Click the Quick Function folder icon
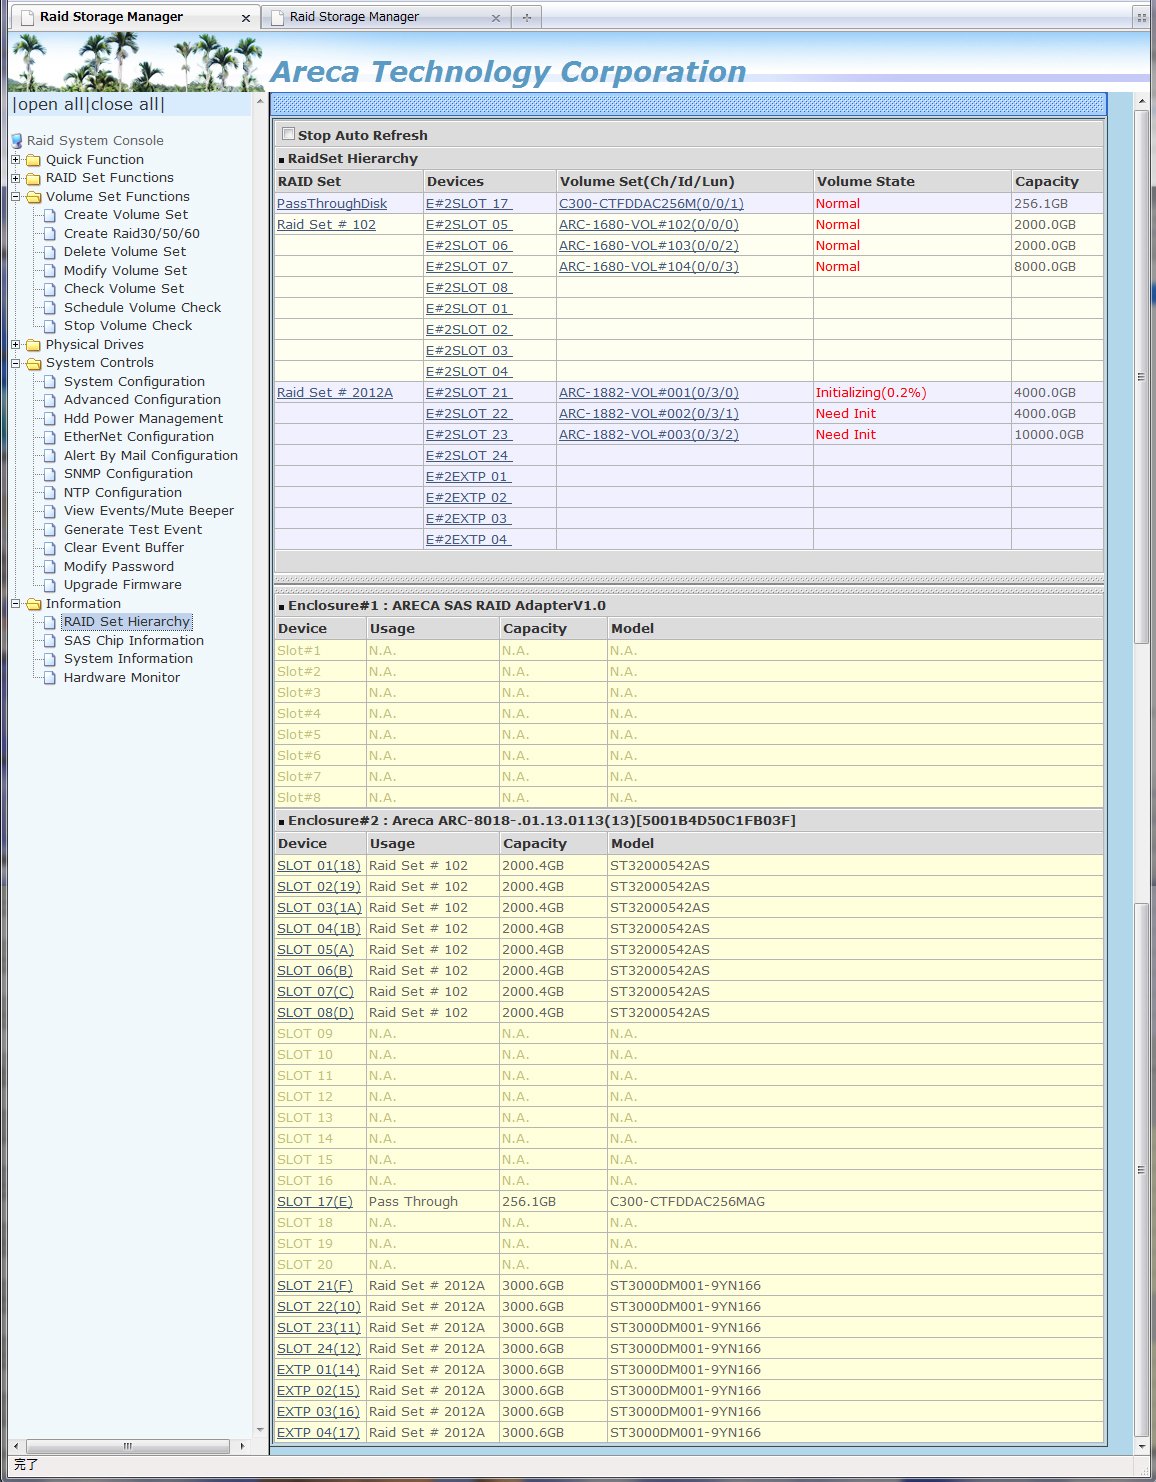1156x1482 pixels. pyautogui.click(x=33, y=160)
